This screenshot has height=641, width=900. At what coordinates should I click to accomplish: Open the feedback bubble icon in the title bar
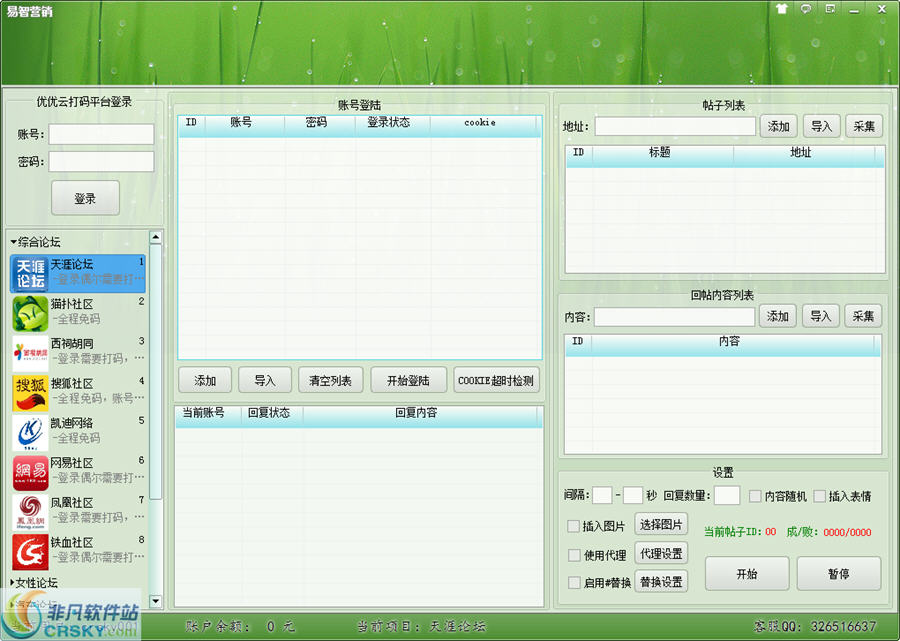click(805, 9)
